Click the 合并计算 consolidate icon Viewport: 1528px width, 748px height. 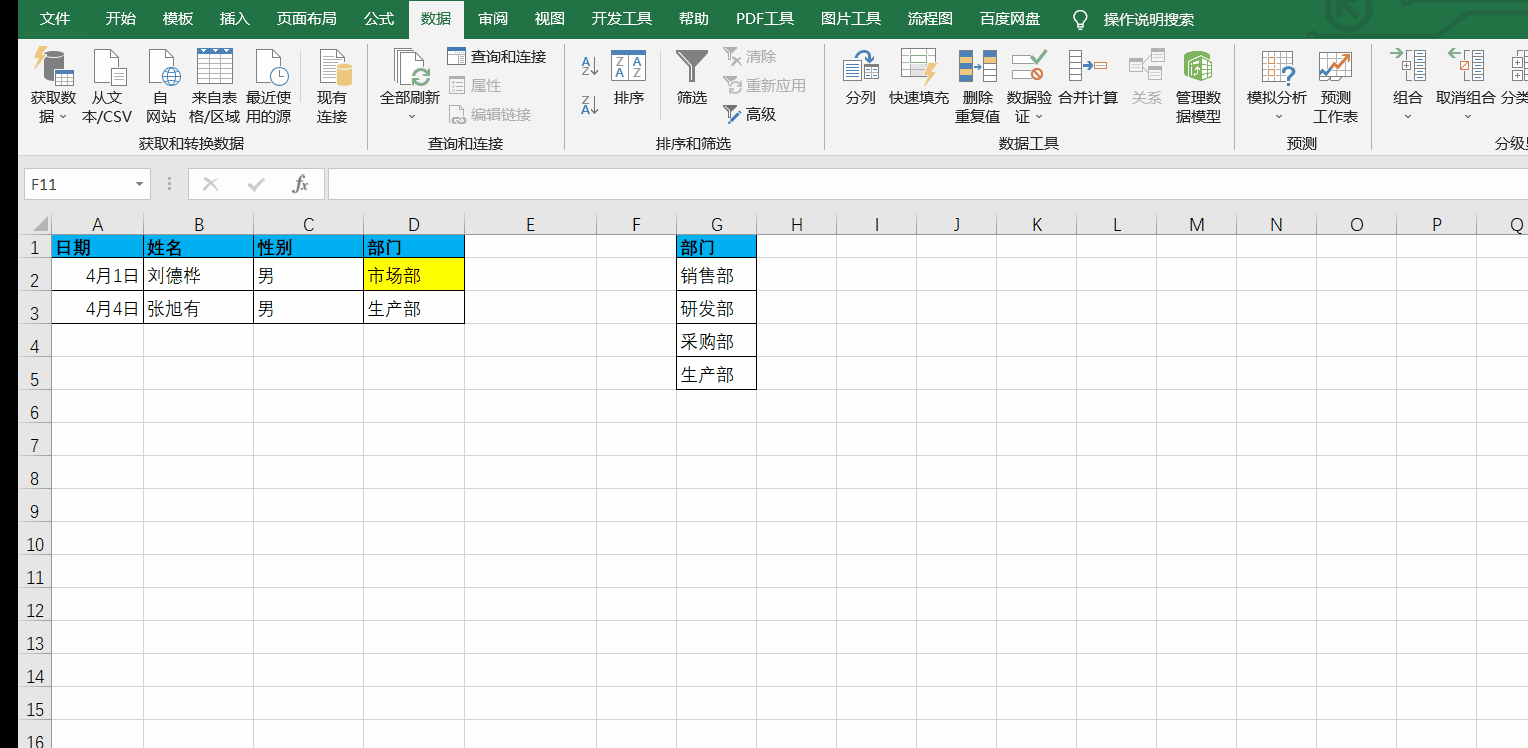(1088, 68)
